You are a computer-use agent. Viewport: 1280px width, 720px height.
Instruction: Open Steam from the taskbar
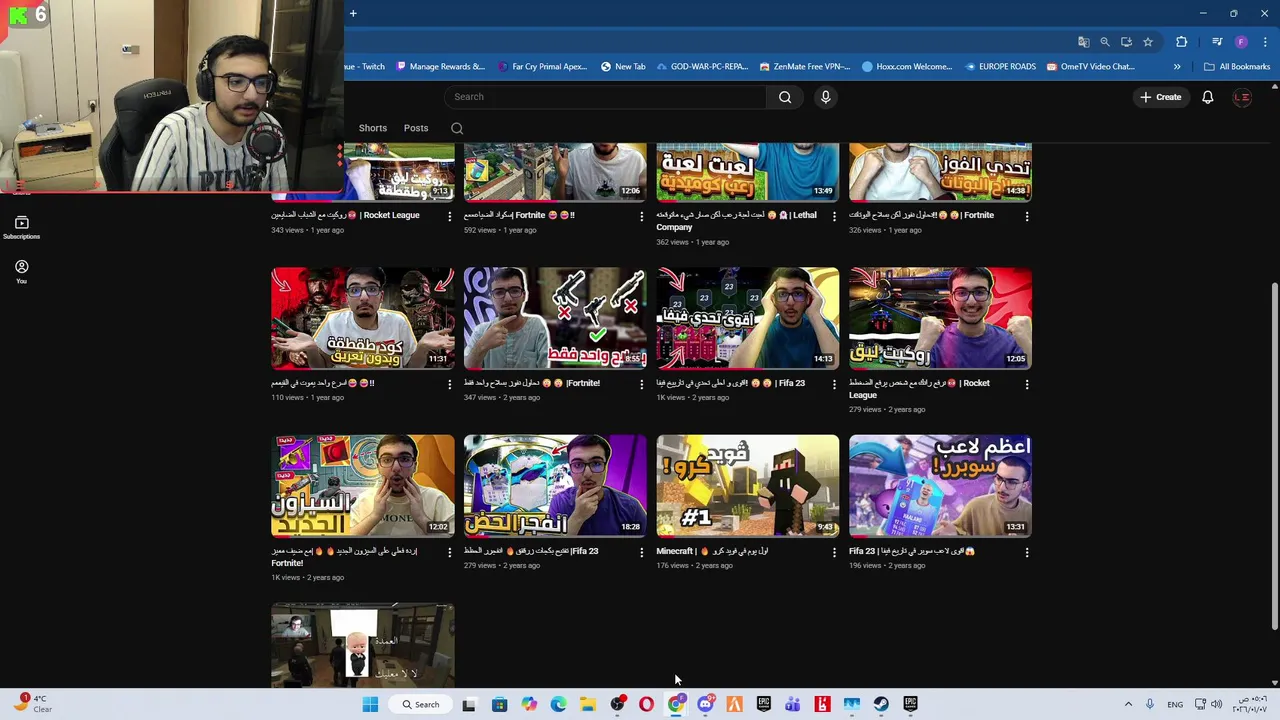881,704
